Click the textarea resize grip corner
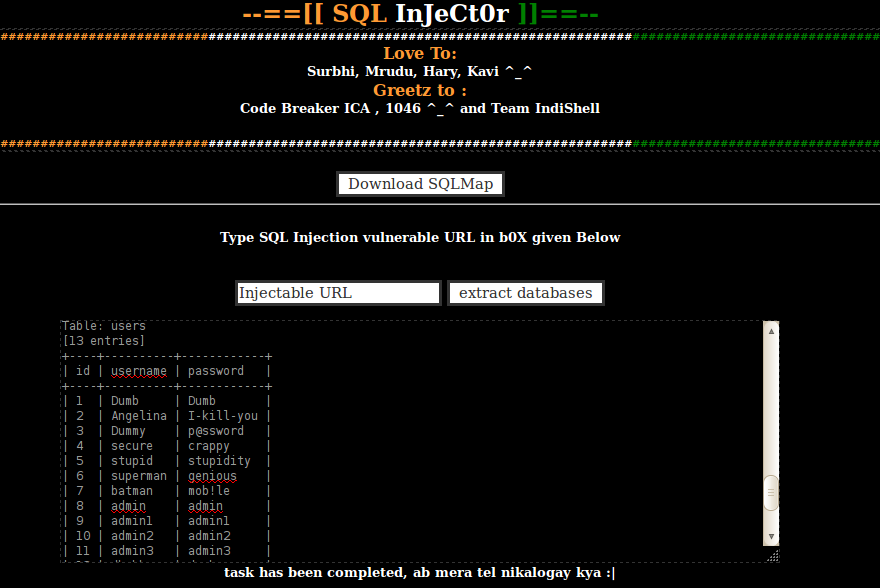880x588 pixels. [x=773, y=555]
